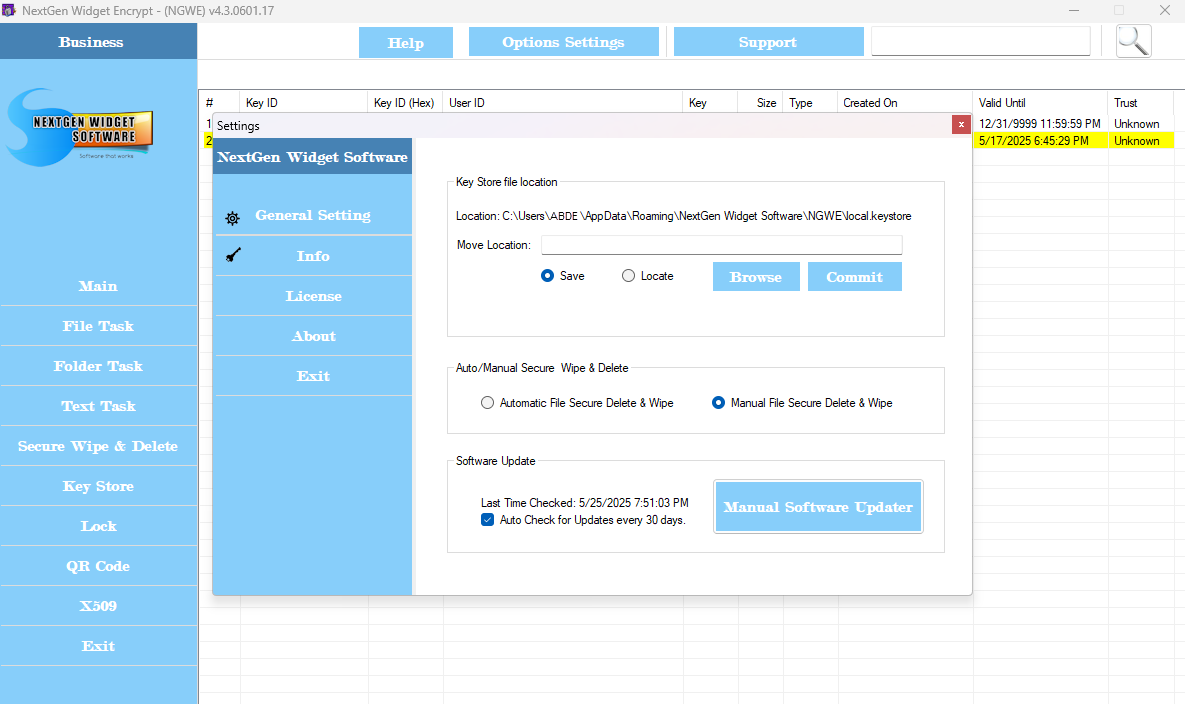Choose Automatic File Secure Delete & Wipe
The height and width of the screenshot is (704, 1185).
(x=487, y=403)
